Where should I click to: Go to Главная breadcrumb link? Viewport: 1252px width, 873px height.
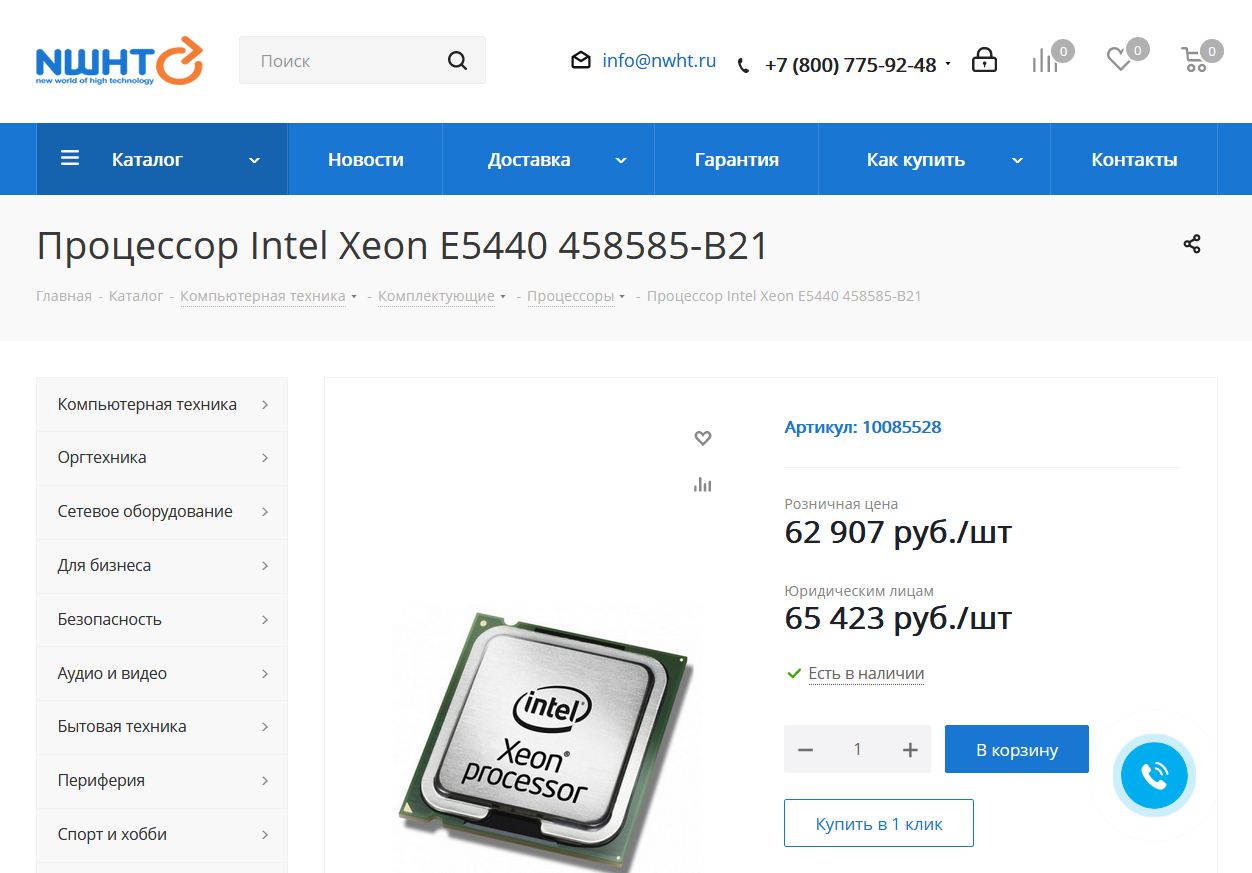point(64,296)
